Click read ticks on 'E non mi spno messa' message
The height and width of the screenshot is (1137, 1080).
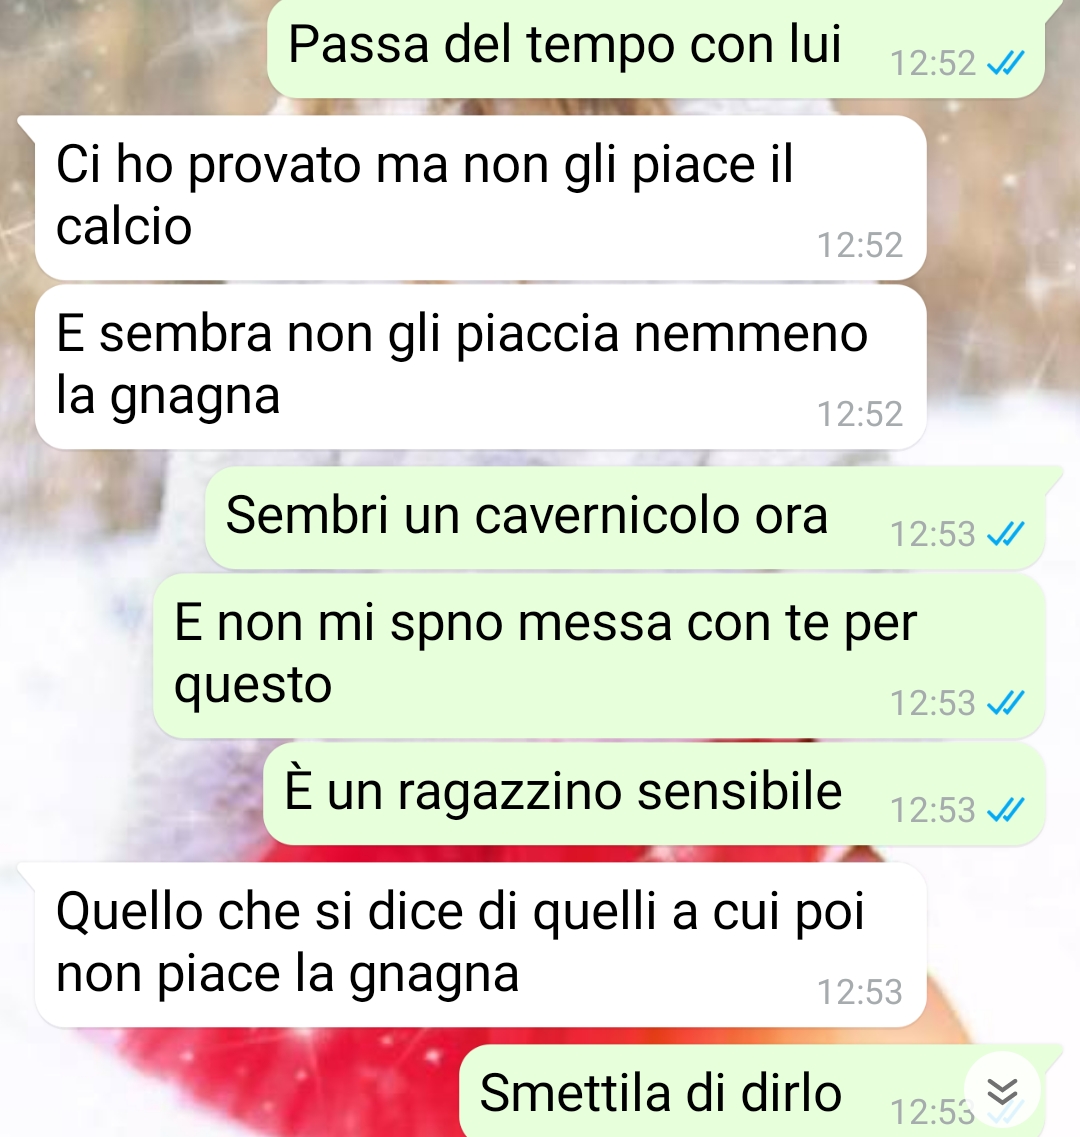1006,703
